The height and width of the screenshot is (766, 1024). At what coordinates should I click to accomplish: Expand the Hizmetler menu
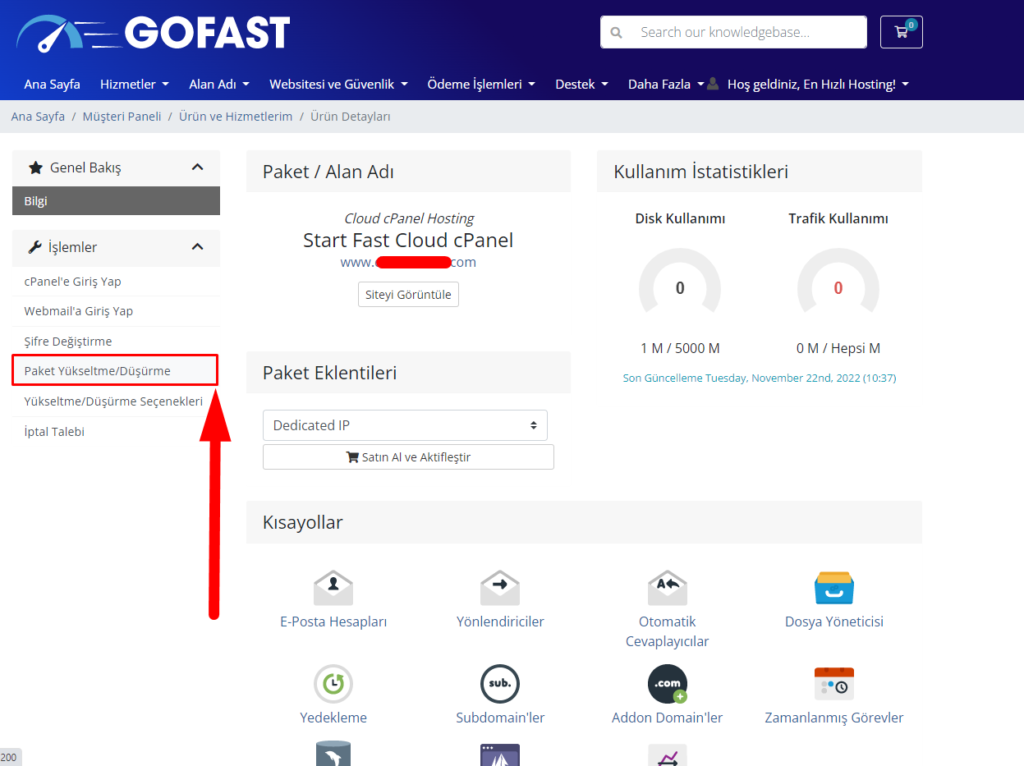click(x=134, y=85)
